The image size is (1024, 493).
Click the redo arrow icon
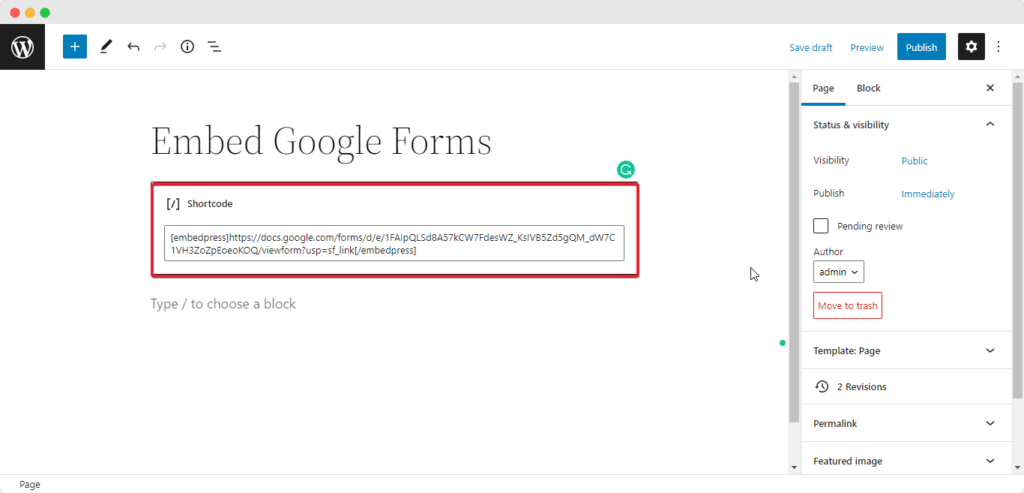[x=160, y=47]
